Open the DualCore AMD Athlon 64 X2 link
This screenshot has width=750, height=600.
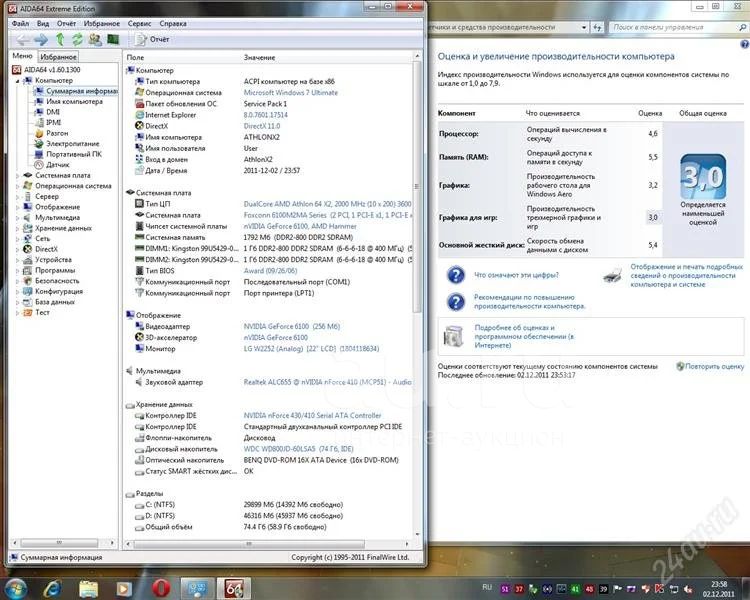327,204
